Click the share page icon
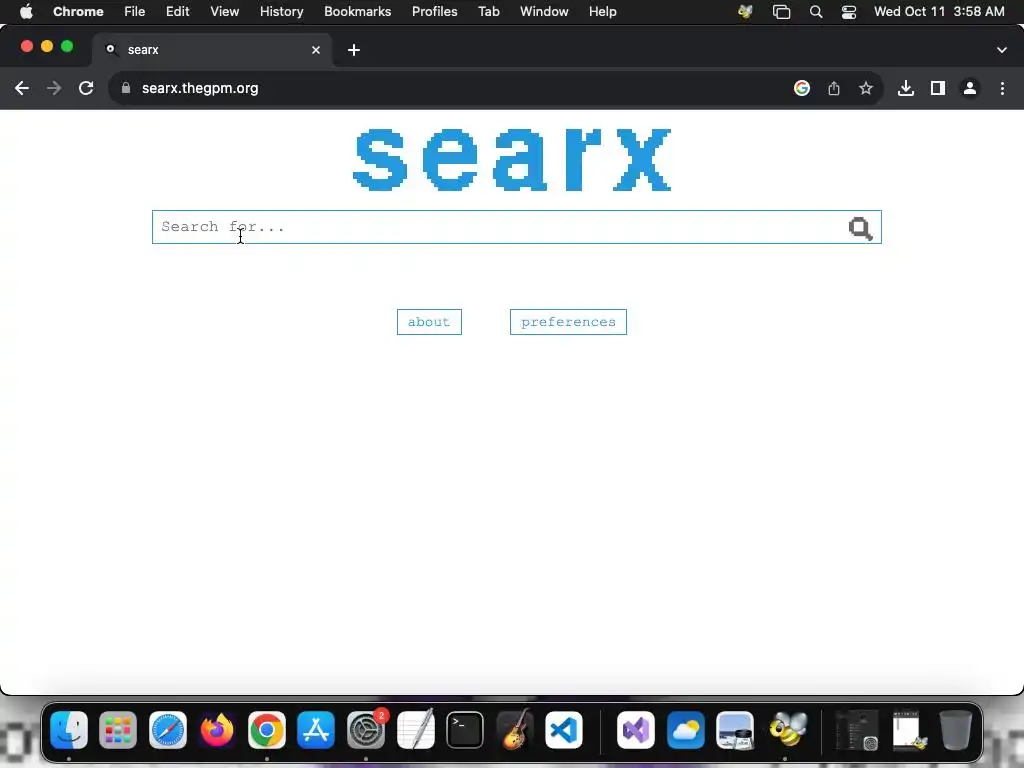Image resolution: width=1024 pixels, height=768 pixels. (x=834, y=88)
